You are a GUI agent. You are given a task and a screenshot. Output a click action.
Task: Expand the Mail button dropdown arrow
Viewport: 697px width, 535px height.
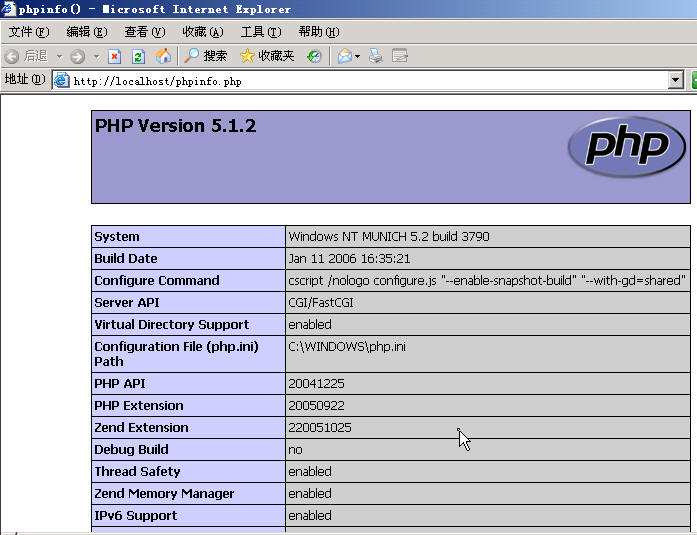[x=357, y=56]
